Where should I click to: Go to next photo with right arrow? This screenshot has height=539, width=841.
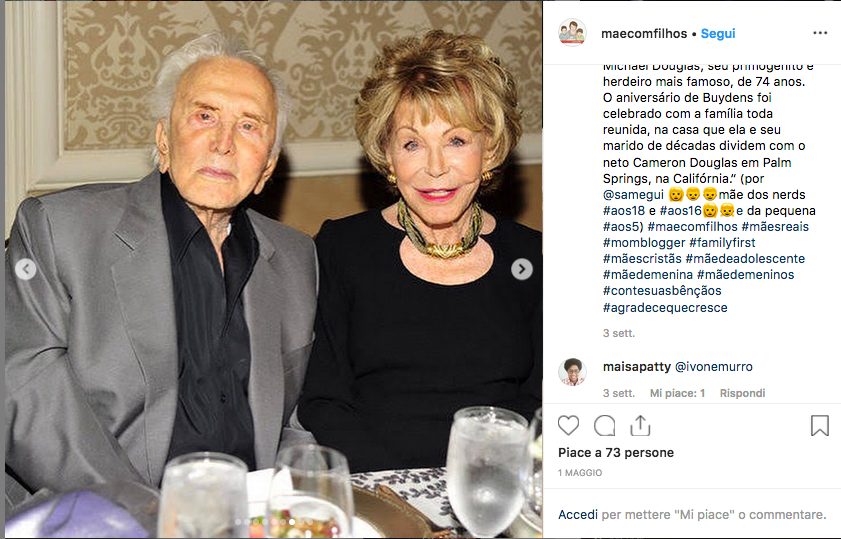coord(522,269)
